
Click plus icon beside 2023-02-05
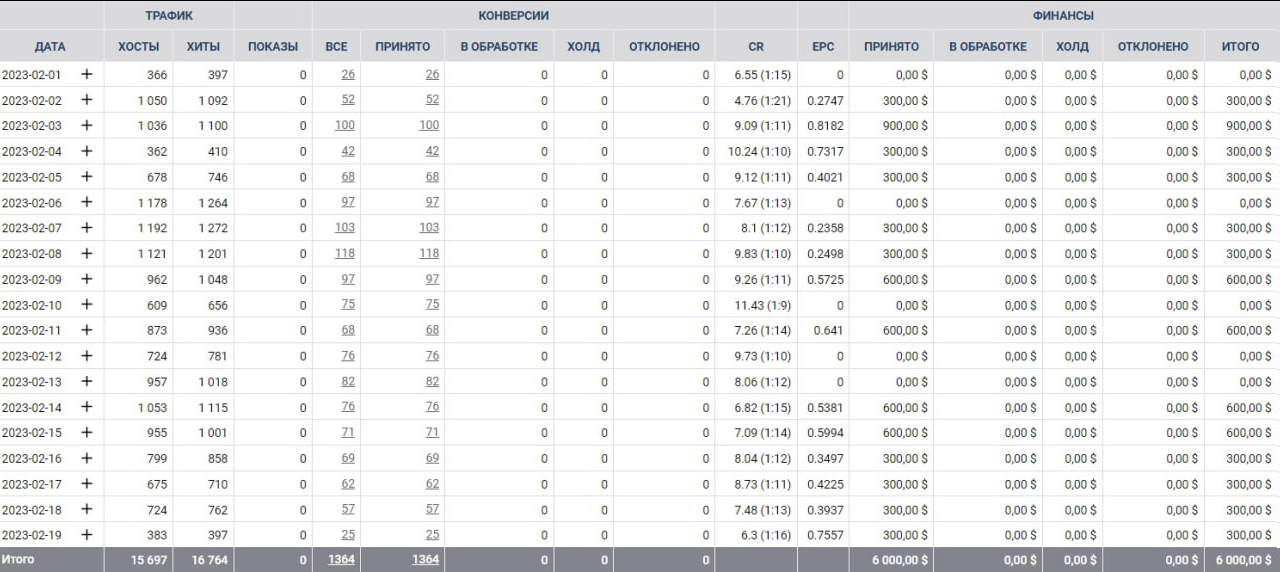(x=87, y=176)
